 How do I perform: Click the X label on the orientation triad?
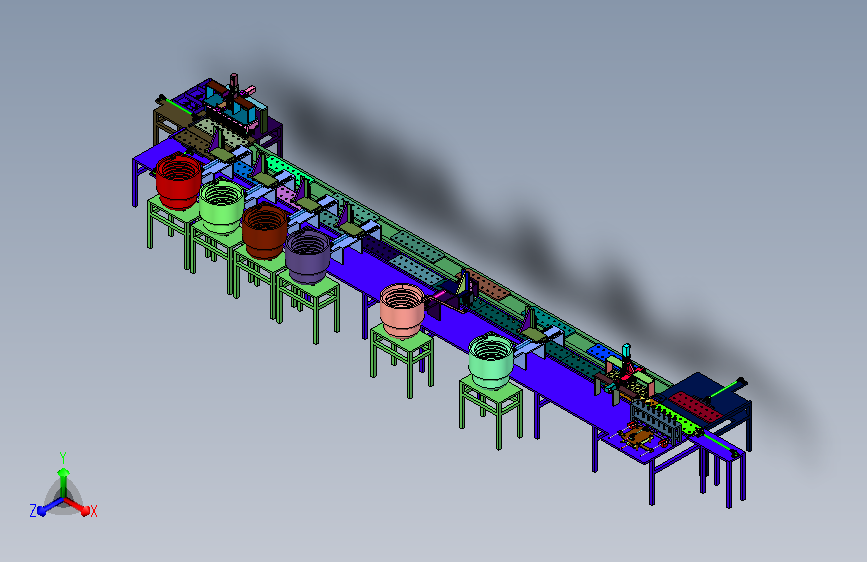pyautogui.click(x=93, y=512)
